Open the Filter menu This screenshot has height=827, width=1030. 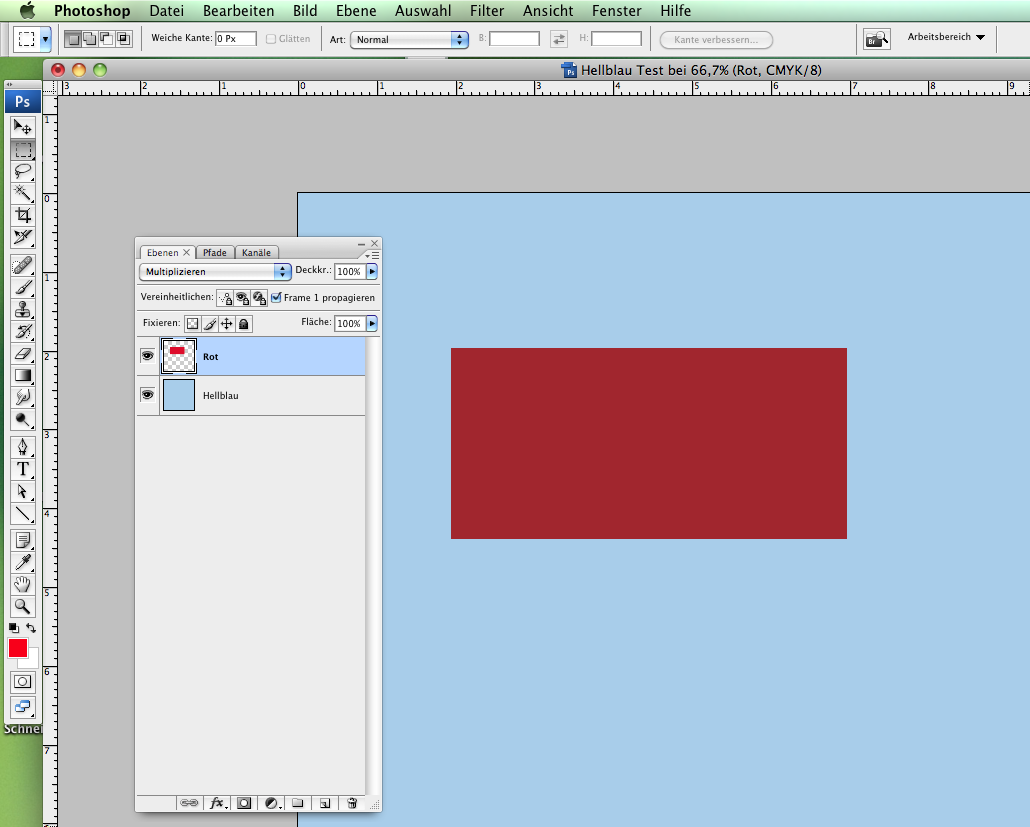click(x=487, y=11)
